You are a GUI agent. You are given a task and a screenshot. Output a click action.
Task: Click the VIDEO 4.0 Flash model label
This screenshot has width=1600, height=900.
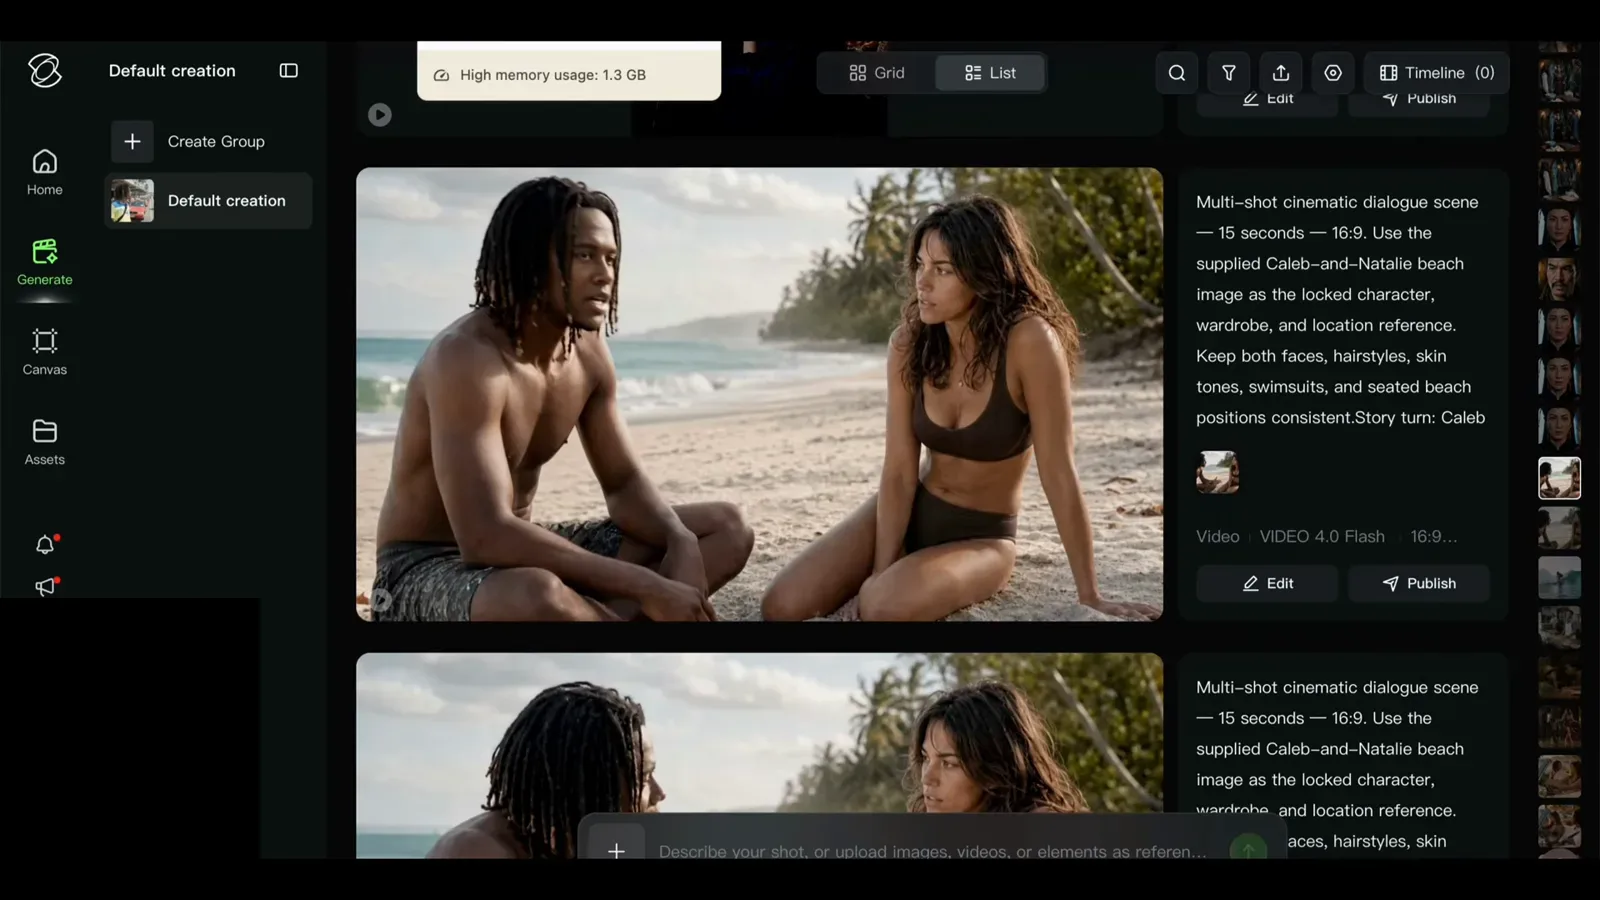coord(1322,537)
